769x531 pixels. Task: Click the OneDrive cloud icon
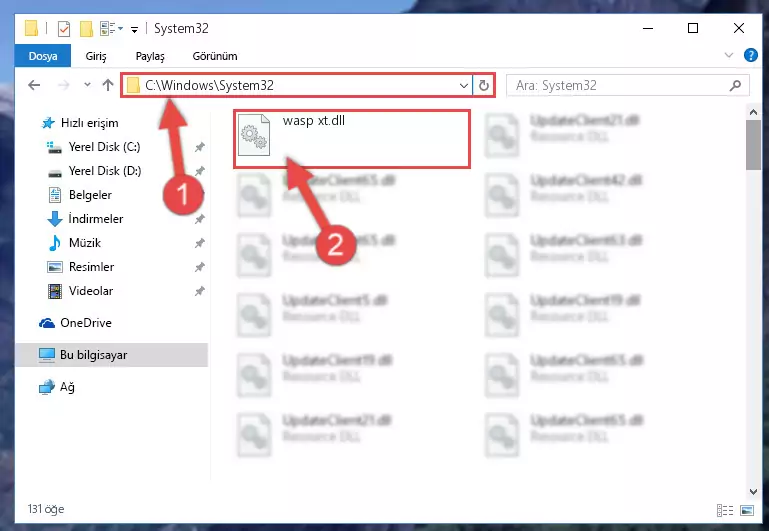(x=47, y=323)
